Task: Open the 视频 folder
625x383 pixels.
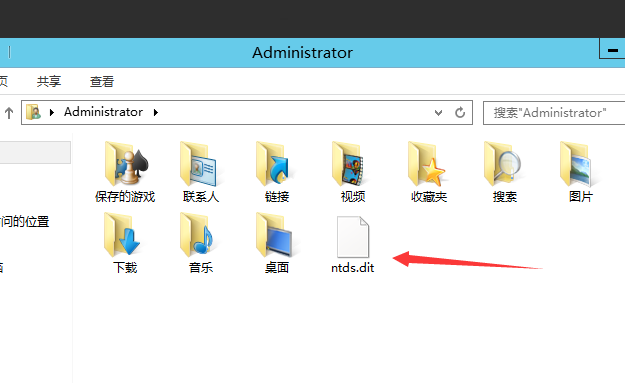Action: (353, 172)
